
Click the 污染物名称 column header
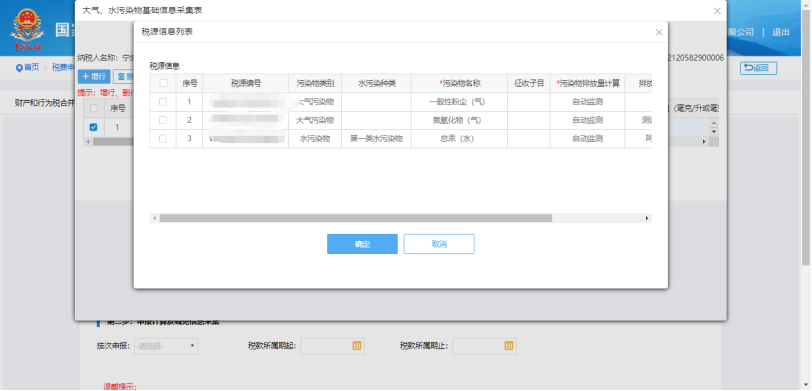click(x=460, y=83)
